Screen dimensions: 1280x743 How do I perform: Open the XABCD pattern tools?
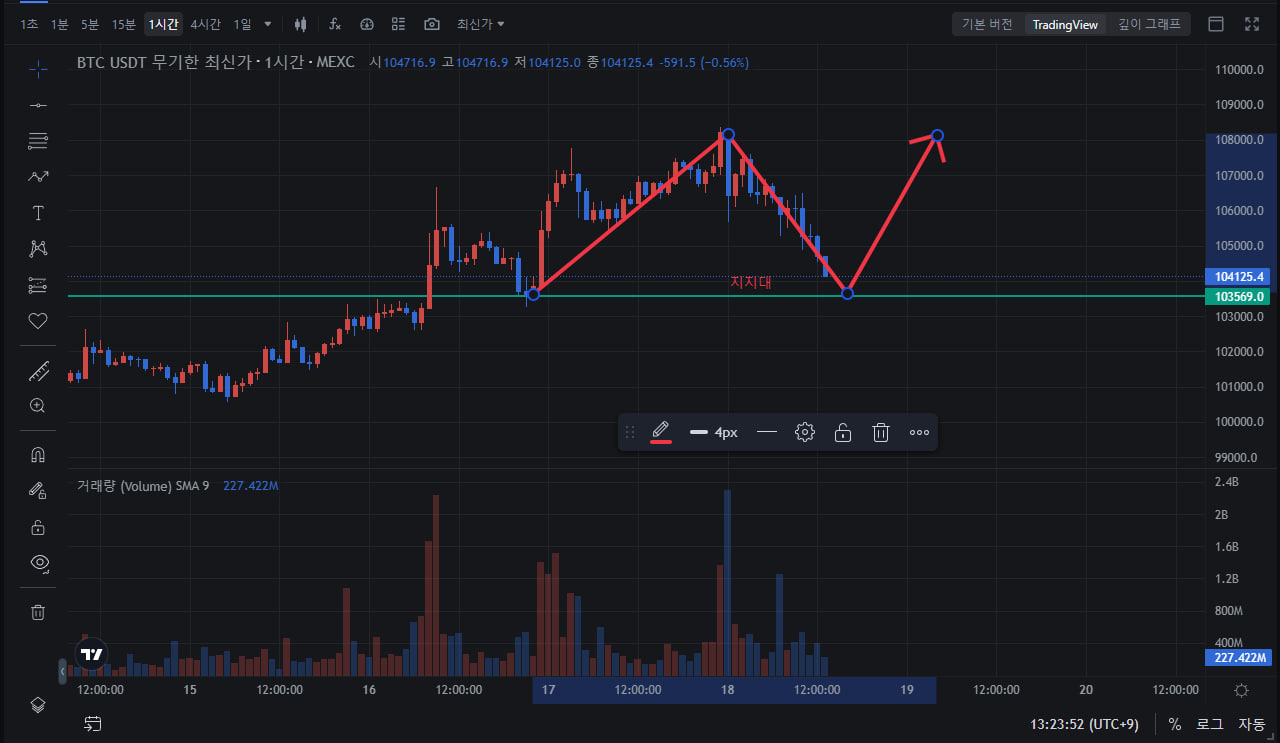[x=38, y=249]
